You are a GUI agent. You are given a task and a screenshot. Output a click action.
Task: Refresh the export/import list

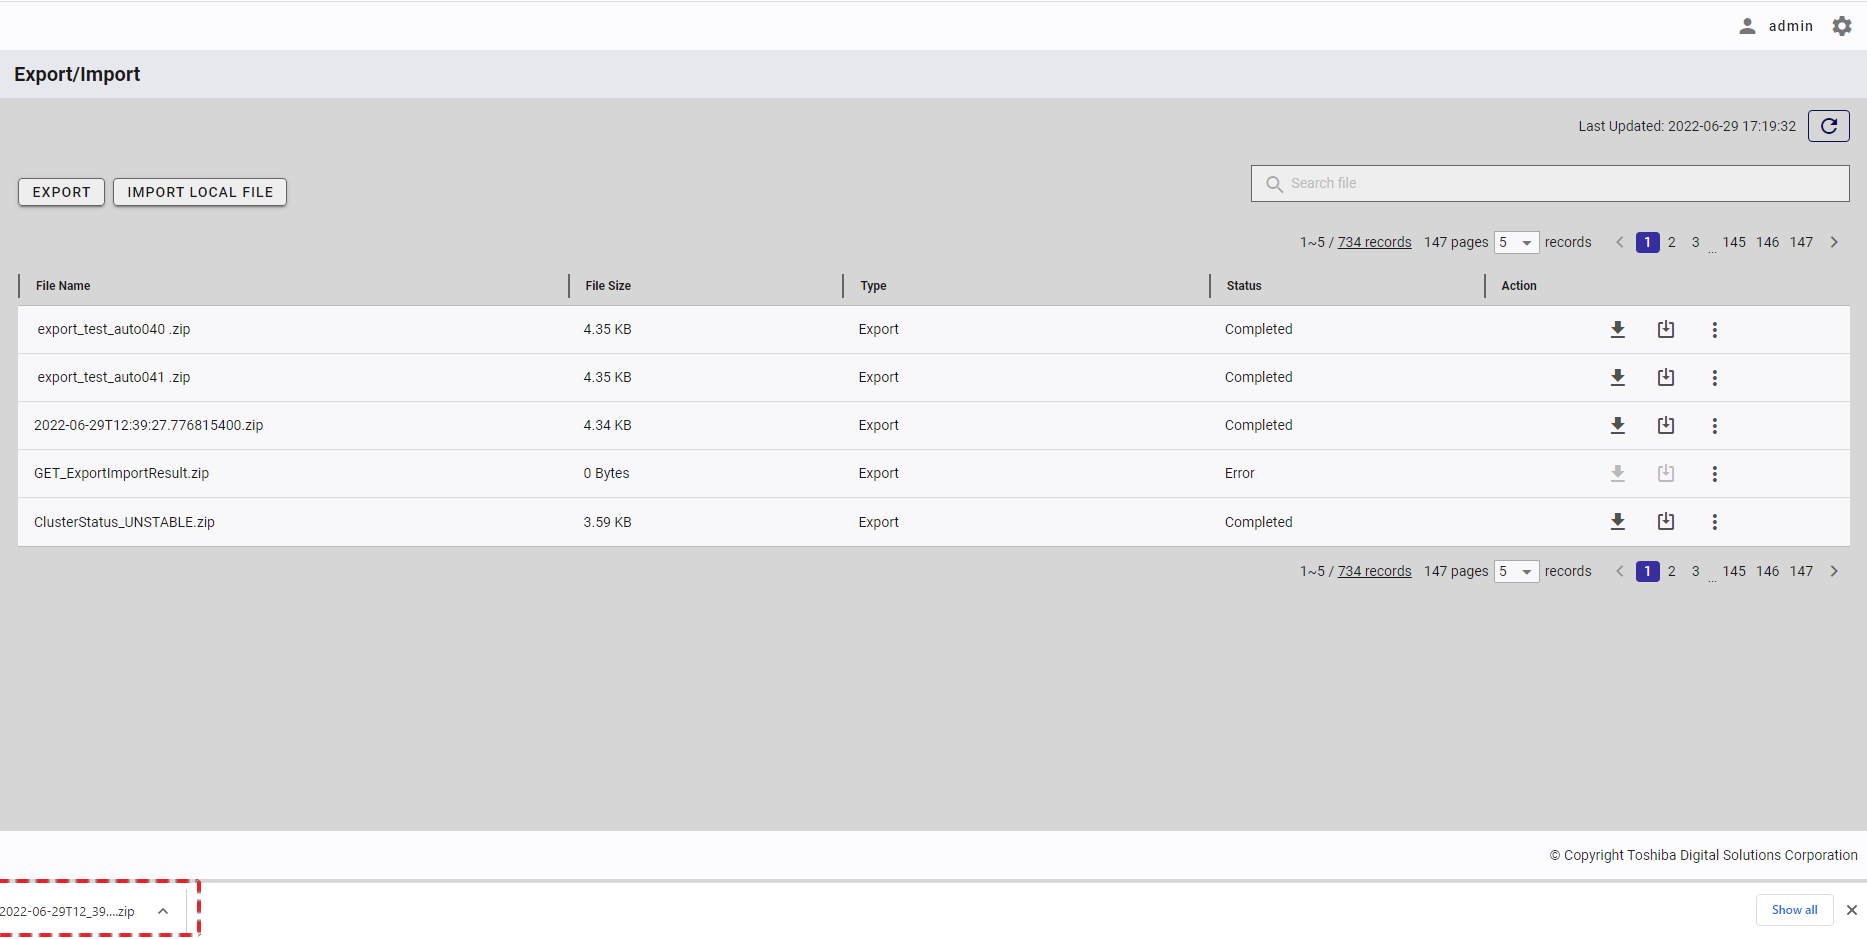tap(1828, 126)
